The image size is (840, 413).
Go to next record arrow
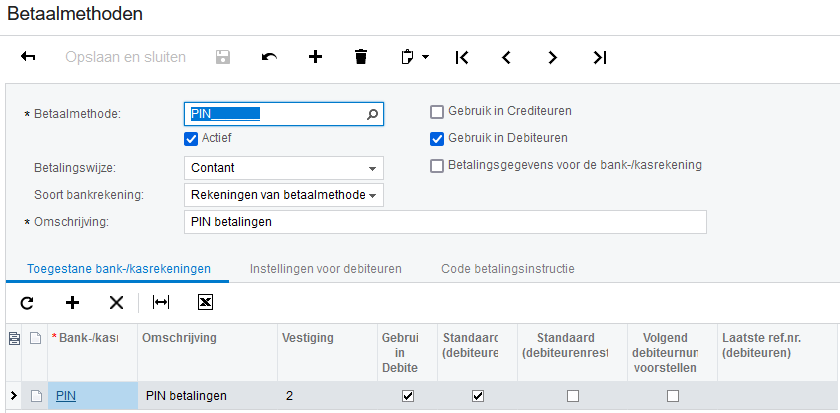pyautogui.click(x=552, y=57)
